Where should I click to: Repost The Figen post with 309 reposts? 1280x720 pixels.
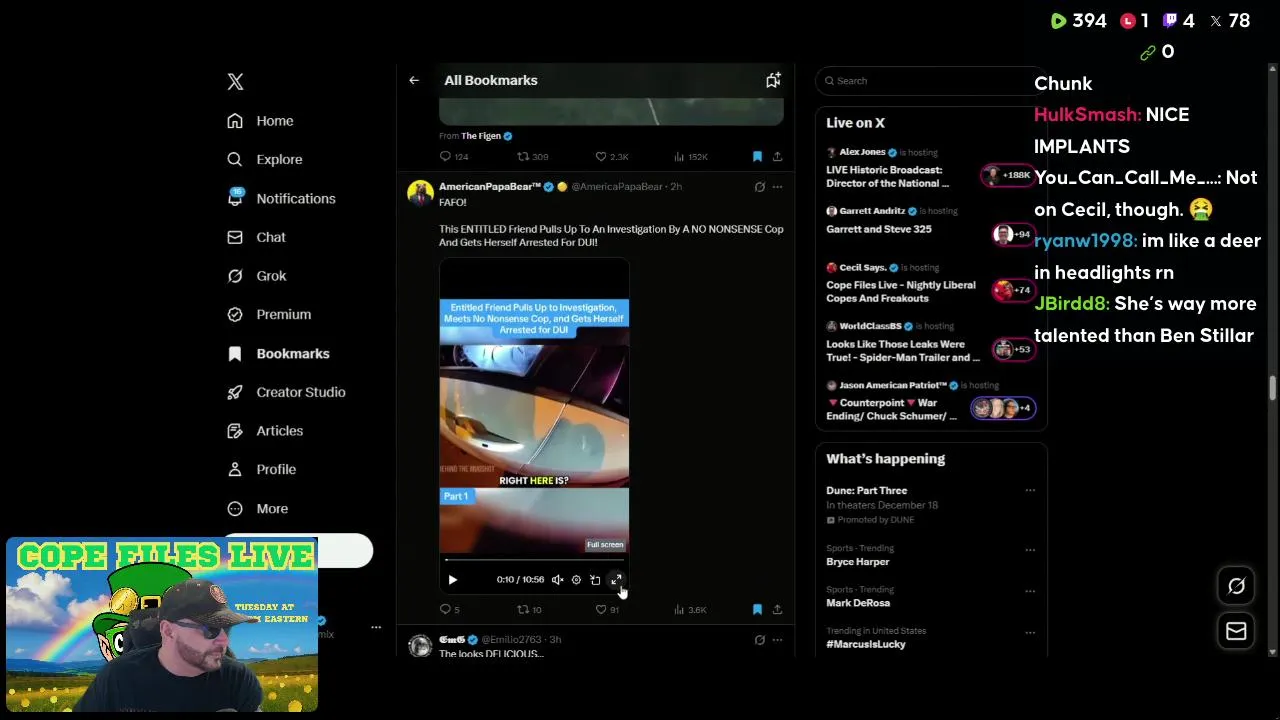point(532,157)
